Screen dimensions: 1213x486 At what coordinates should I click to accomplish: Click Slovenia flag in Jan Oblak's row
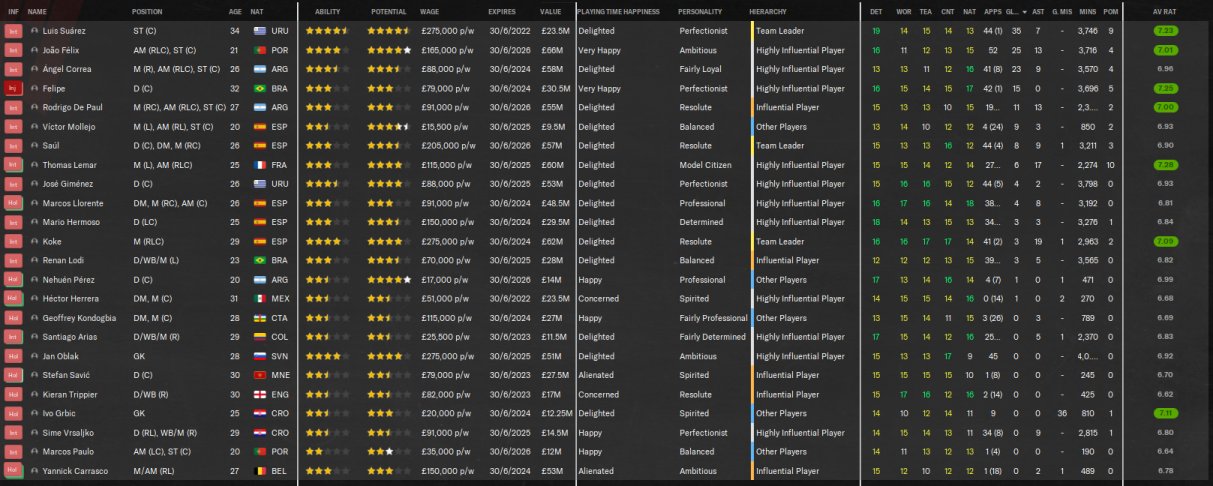pyautogui.click(x=258, y=355)
